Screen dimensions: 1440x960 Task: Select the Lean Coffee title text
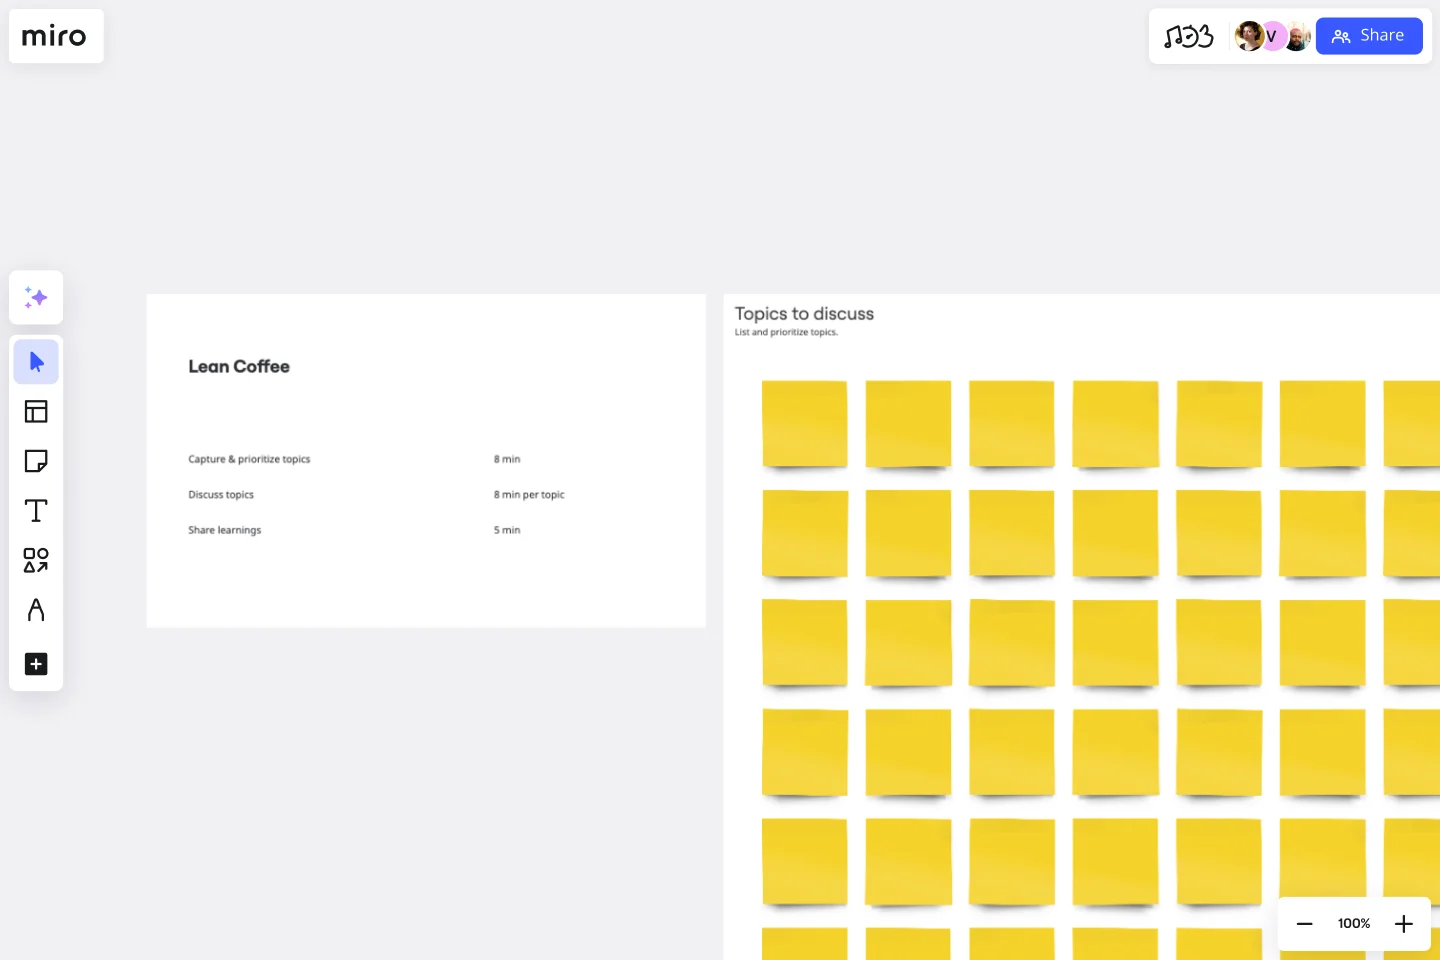pos(239,367)
